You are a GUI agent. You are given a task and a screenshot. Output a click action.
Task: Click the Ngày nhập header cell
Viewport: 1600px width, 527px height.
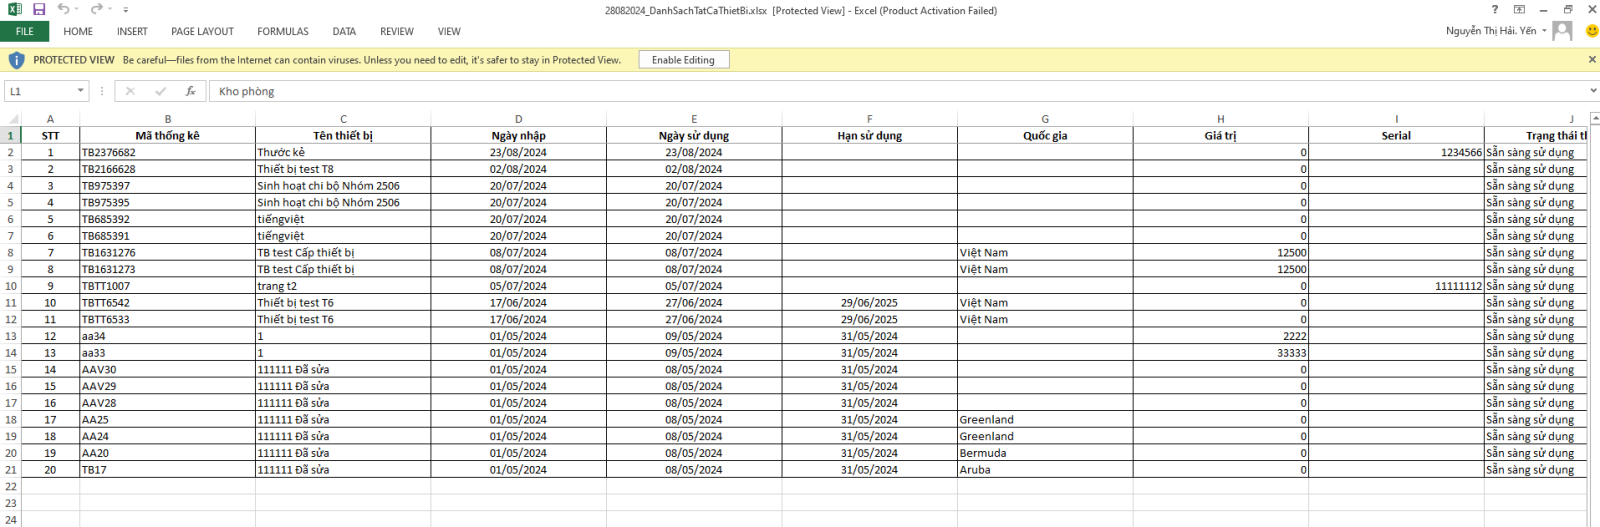(x=518, y=136)
